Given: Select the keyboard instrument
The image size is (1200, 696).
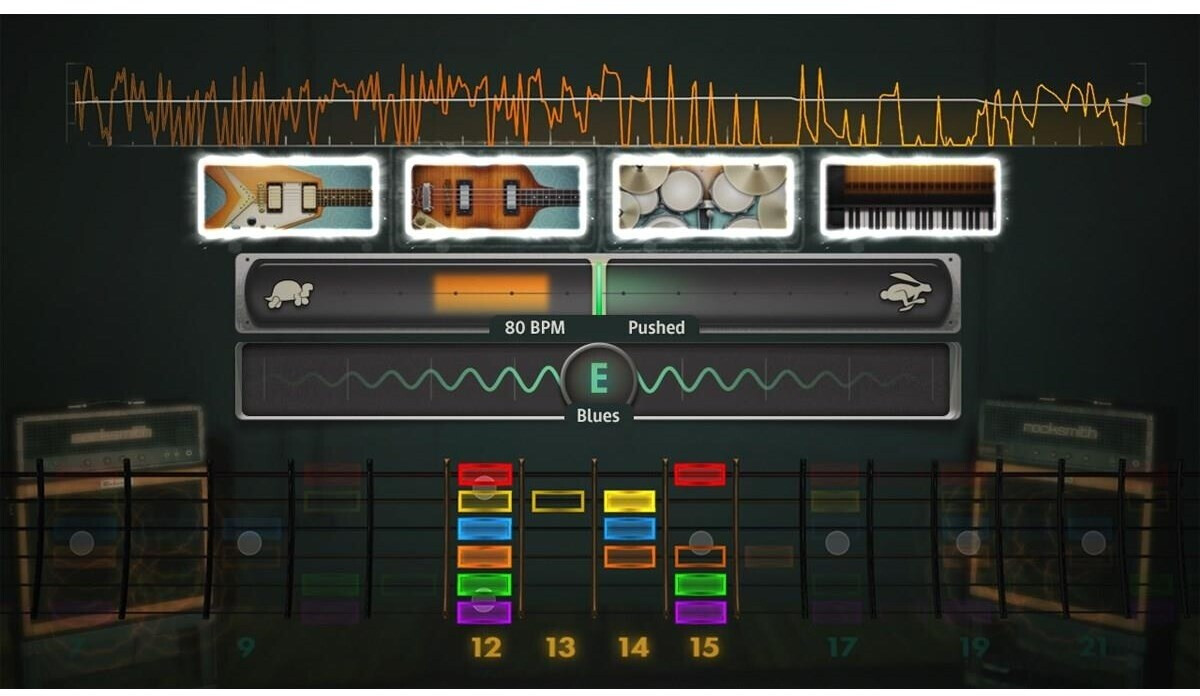Looking at the screenshot, I should (910, 196).
